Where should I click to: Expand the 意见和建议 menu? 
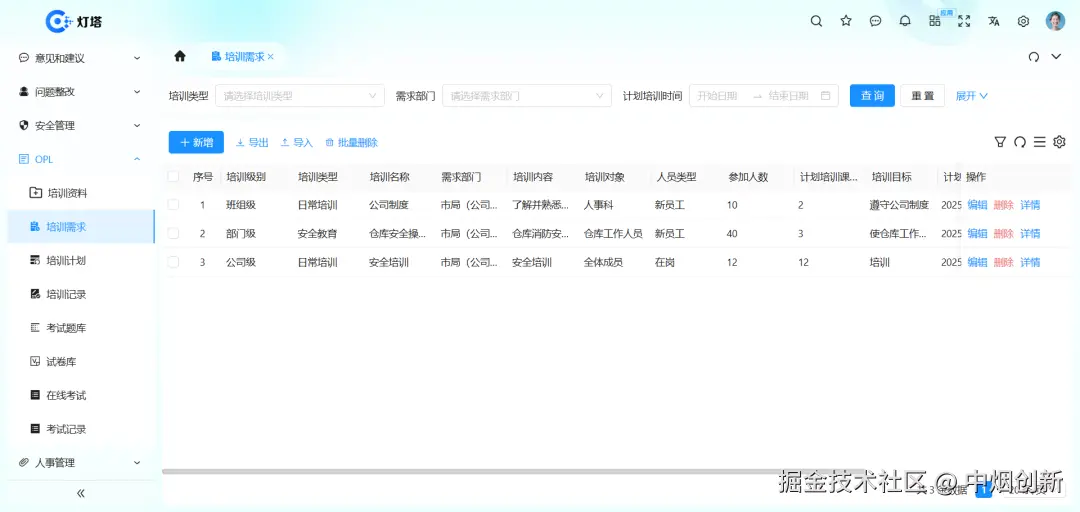pyautogui.click(x=81, y=59)
